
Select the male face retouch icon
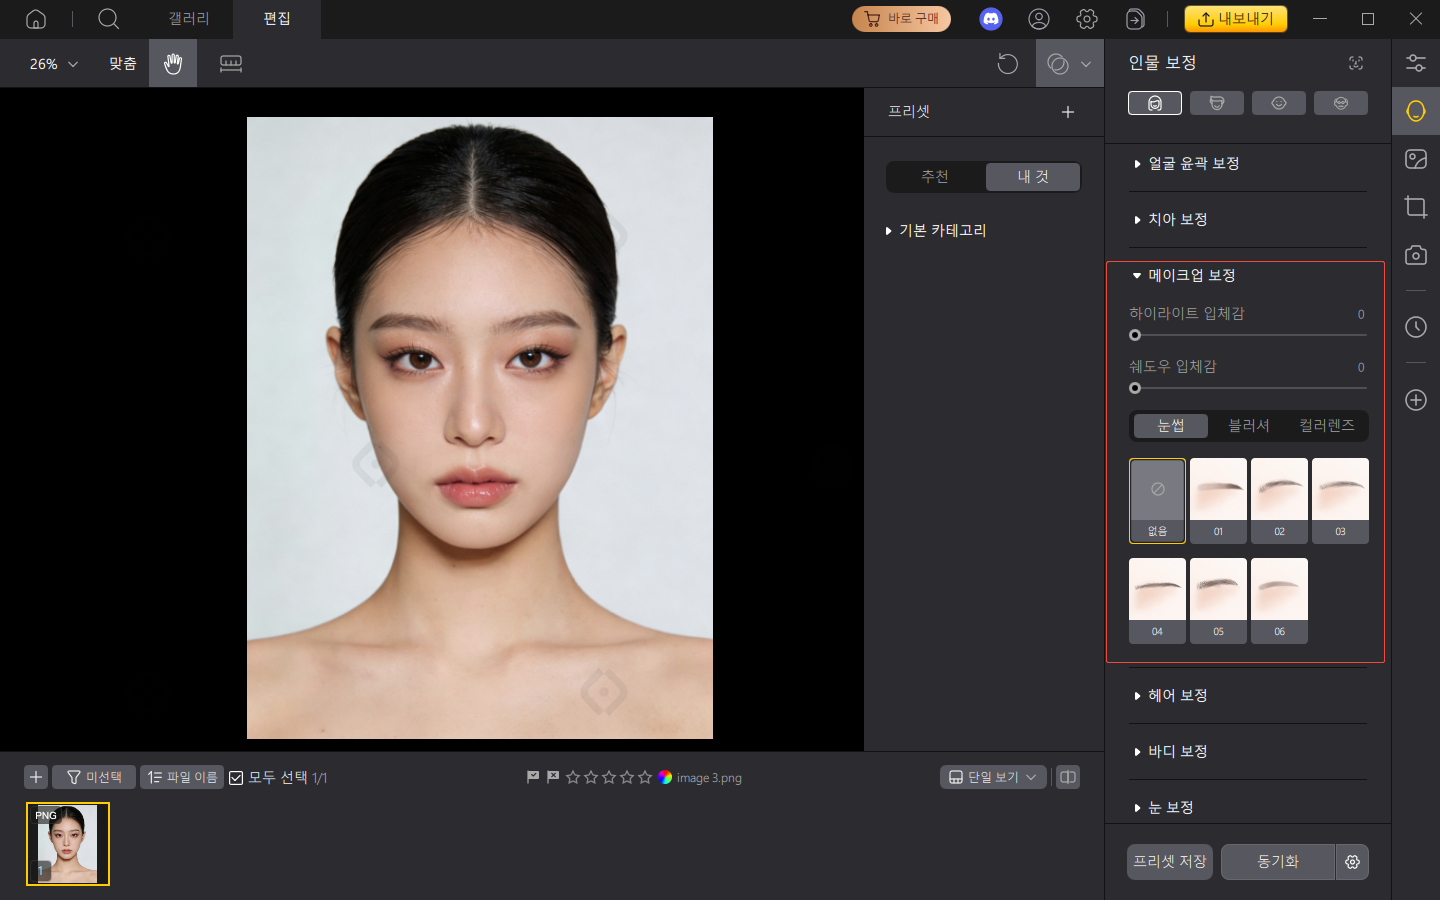tap(1217, 102)
